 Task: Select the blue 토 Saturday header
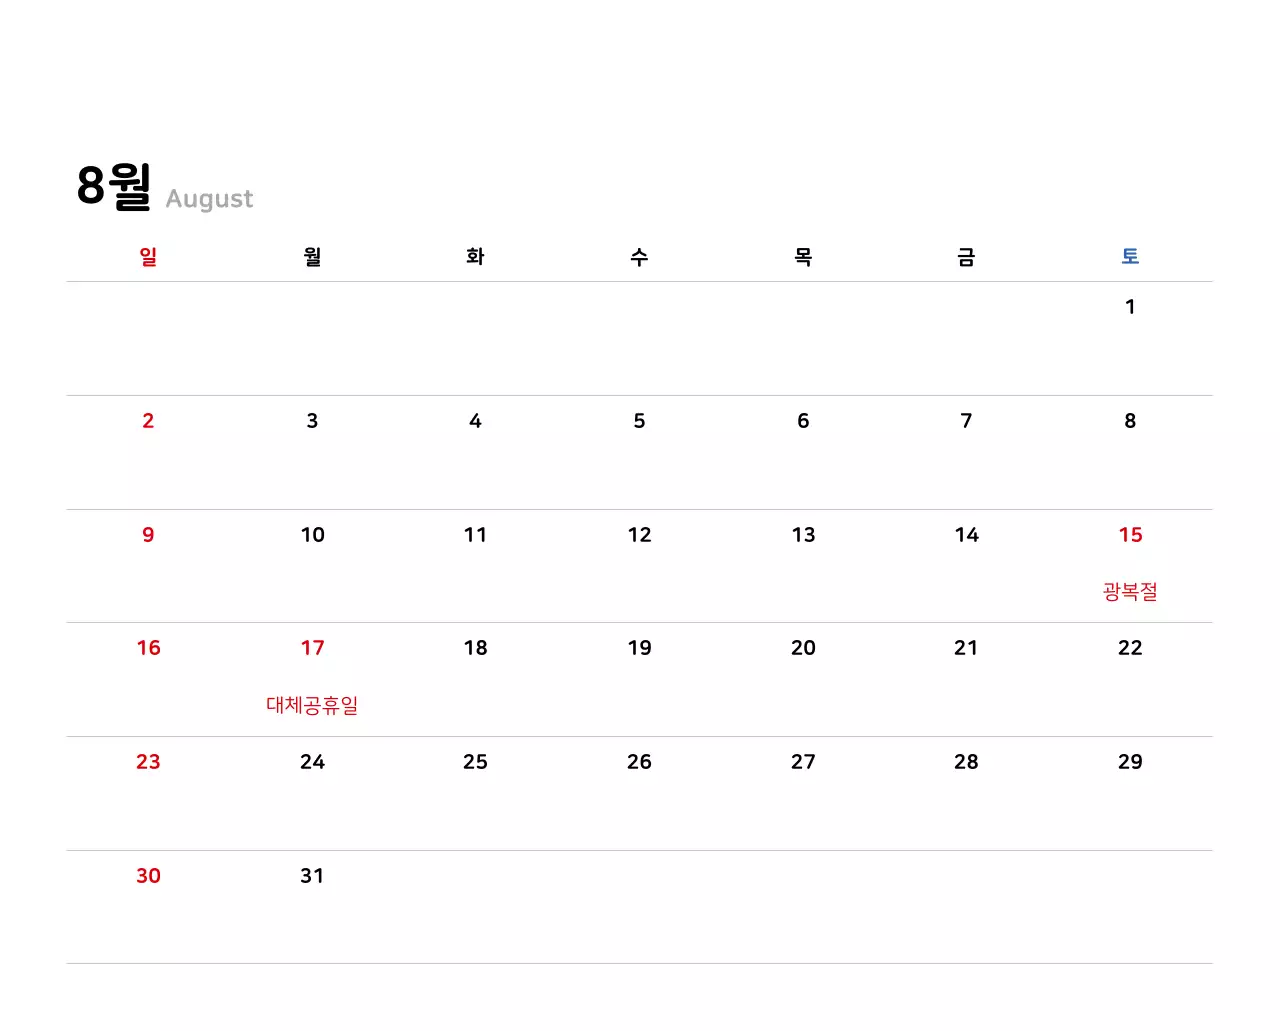pos(1130,257)
